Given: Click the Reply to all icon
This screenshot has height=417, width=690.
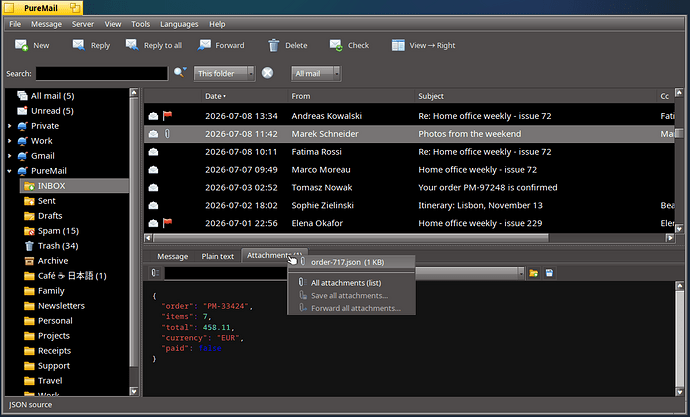Looking at the screenshot, I should 132,45.
